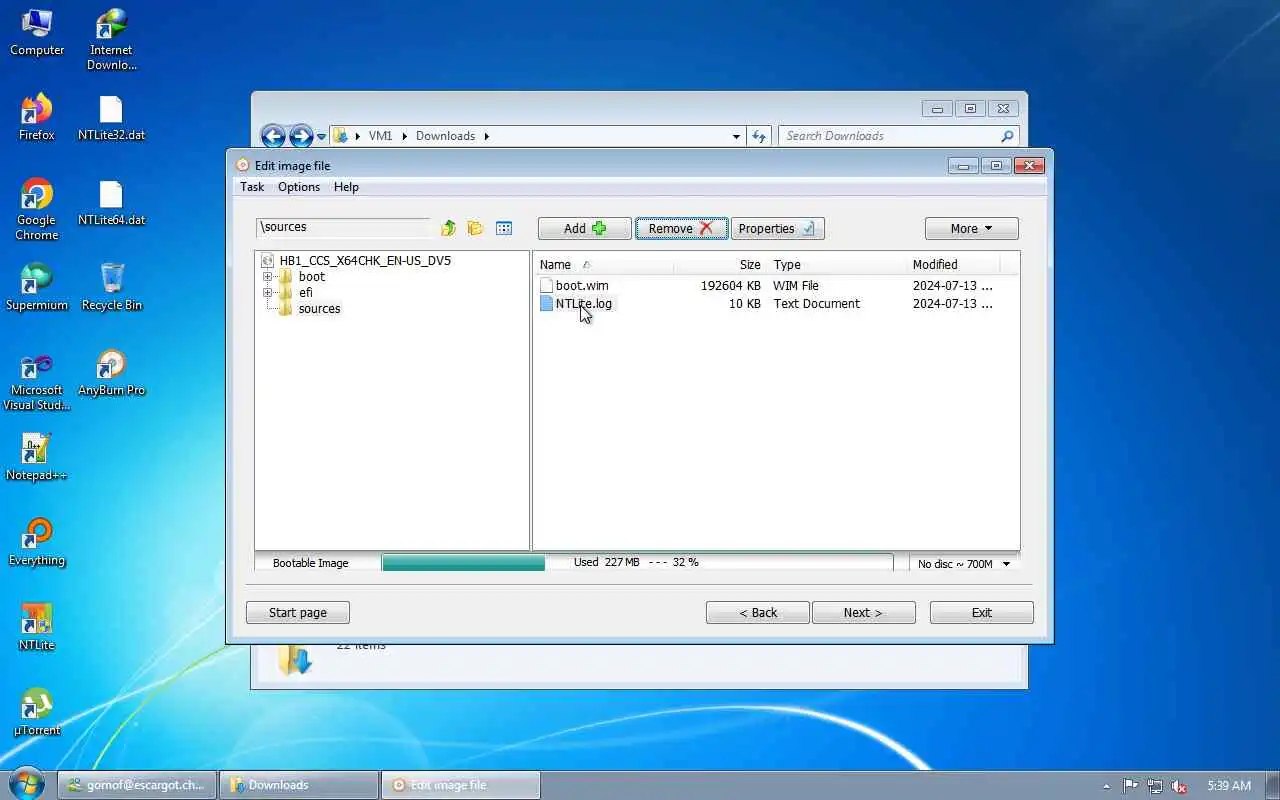Image resolution: width=1280 pixels, height=800 pixels.
Task: Open the No disc ~ 700M dropdown
Action: [x=964, y=564]
